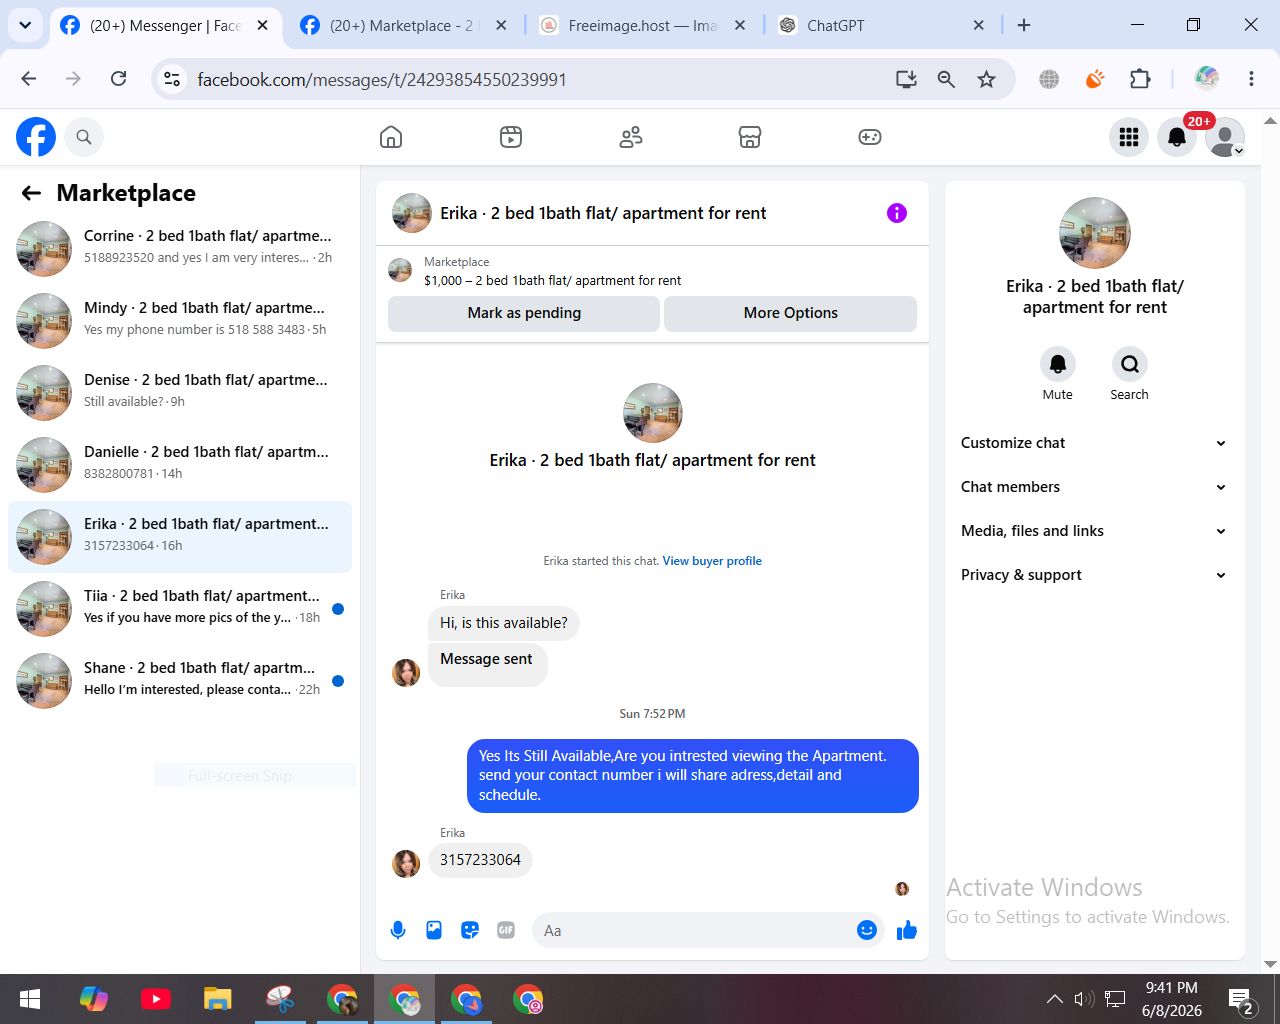
Task: Open a new browser tab
Action: click(x=1024, y=25)
